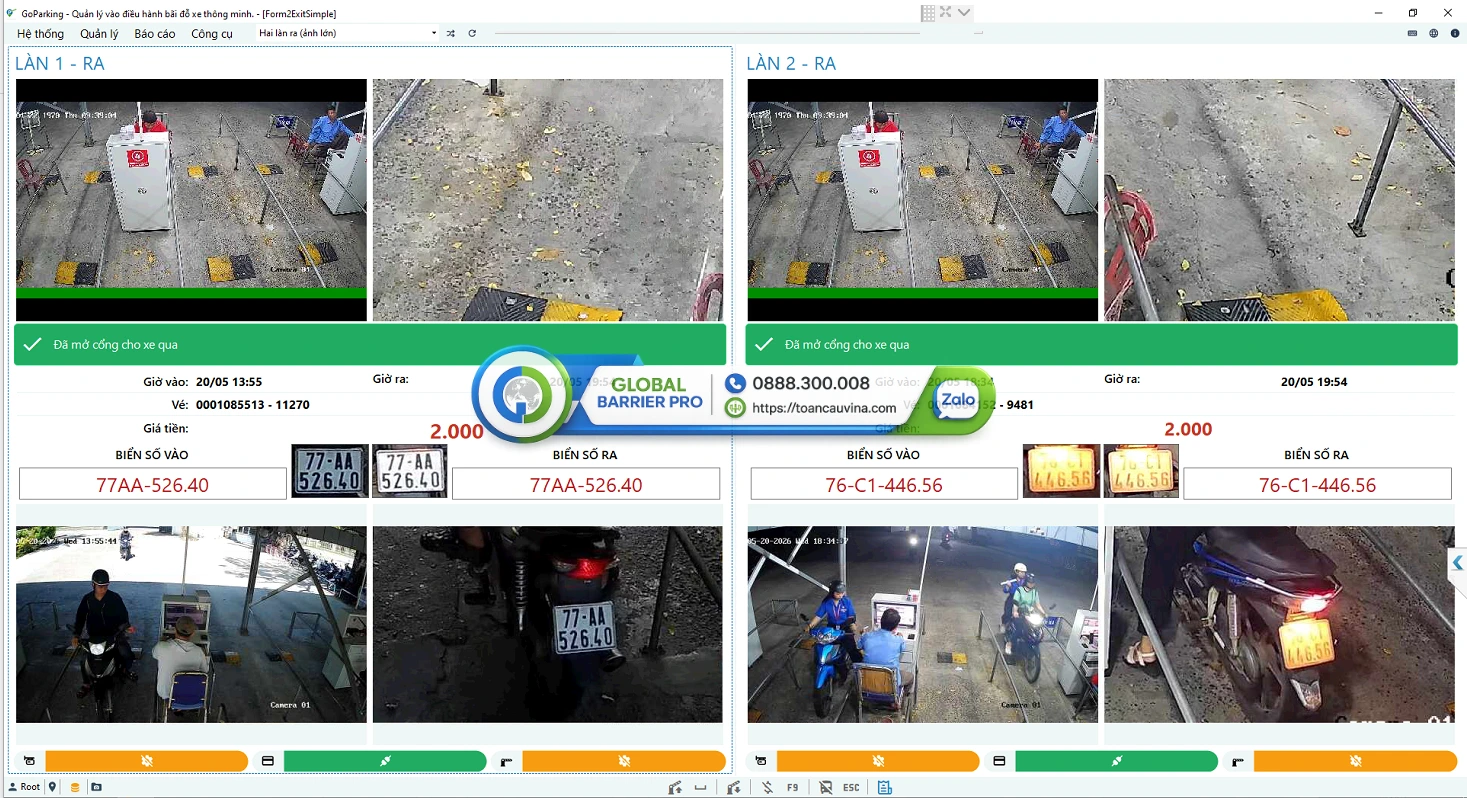Click the orange database icon in status bar
Image resolution: width=1467 pixels, height=798 pixels.
75,787
